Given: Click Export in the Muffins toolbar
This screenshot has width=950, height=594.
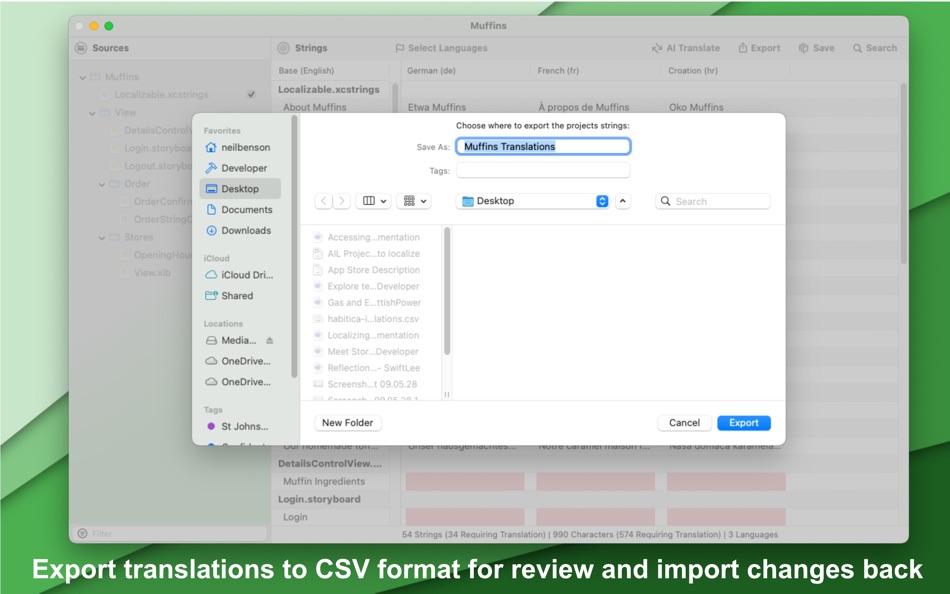Looking at the screenshot, I should click(759, 48).
